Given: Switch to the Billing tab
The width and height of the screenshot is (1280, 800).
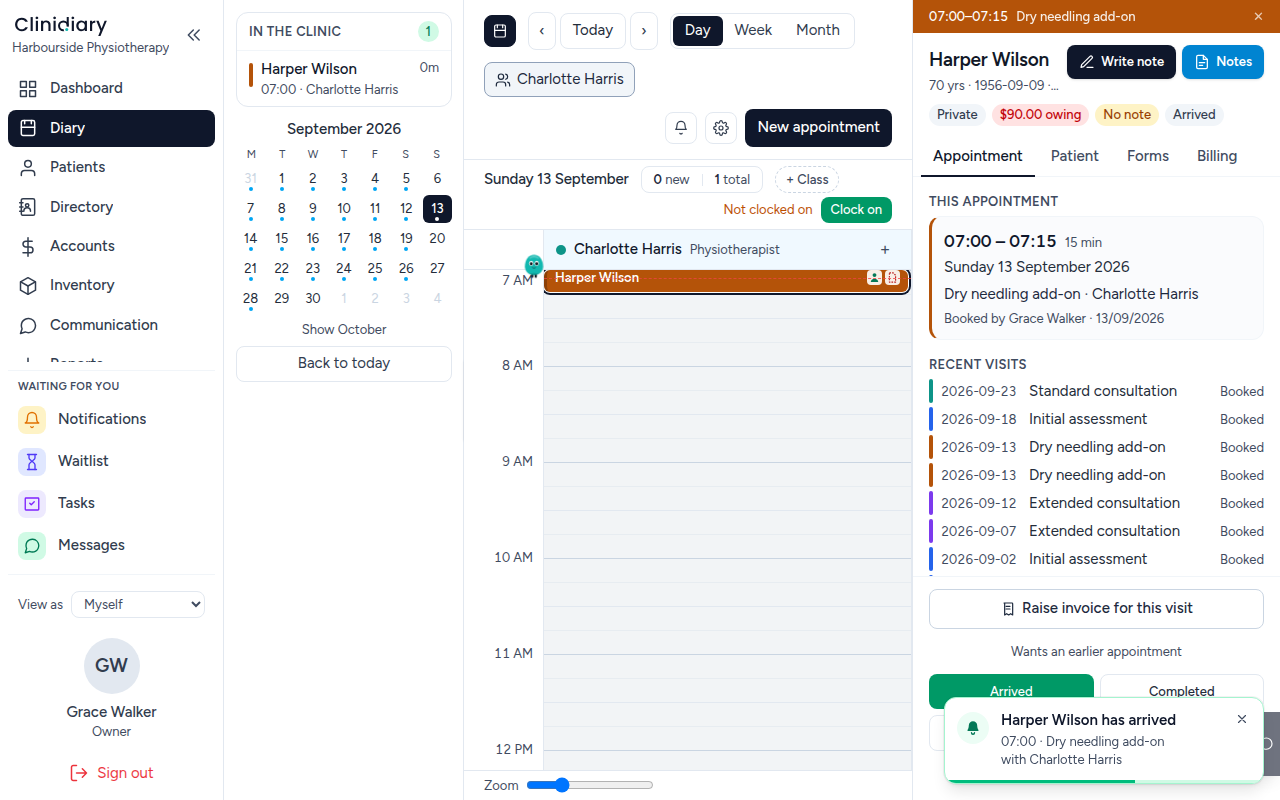Looking at the screenshot, I should click(1217, 157).
